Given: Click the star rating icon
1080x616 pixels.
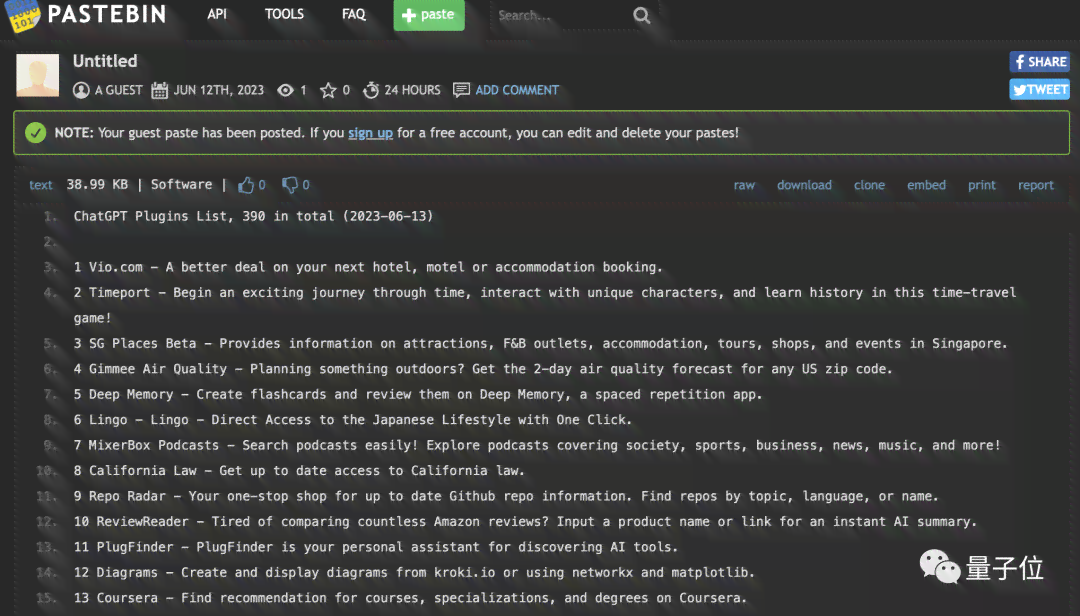Looking at the screenshot, I should click(x=329, y=90).
